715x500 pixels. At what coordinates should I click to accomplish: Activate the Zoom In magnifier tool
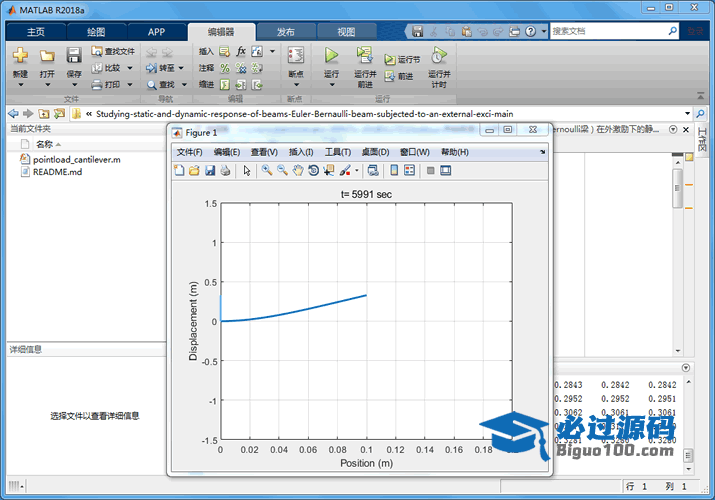(x=267, y=170)
